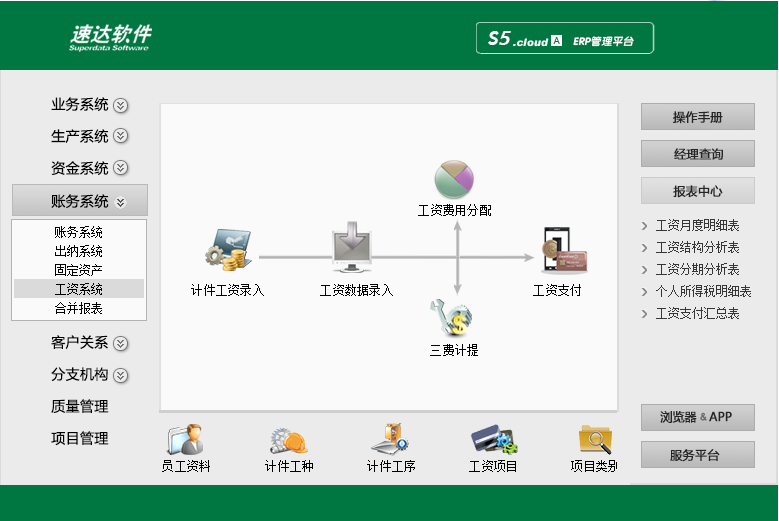Click the 工资费用分配 label
This screenshot has height=521, width=779.
pos(455,211)
